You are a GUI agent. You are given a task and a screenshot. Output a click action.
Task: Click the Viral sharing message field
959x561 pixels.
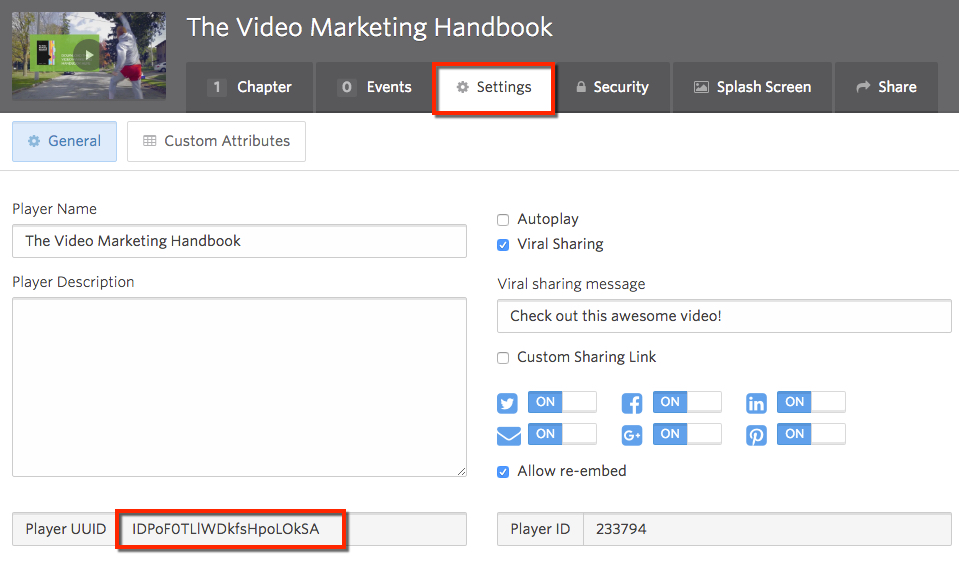click(x=724, y=316)
